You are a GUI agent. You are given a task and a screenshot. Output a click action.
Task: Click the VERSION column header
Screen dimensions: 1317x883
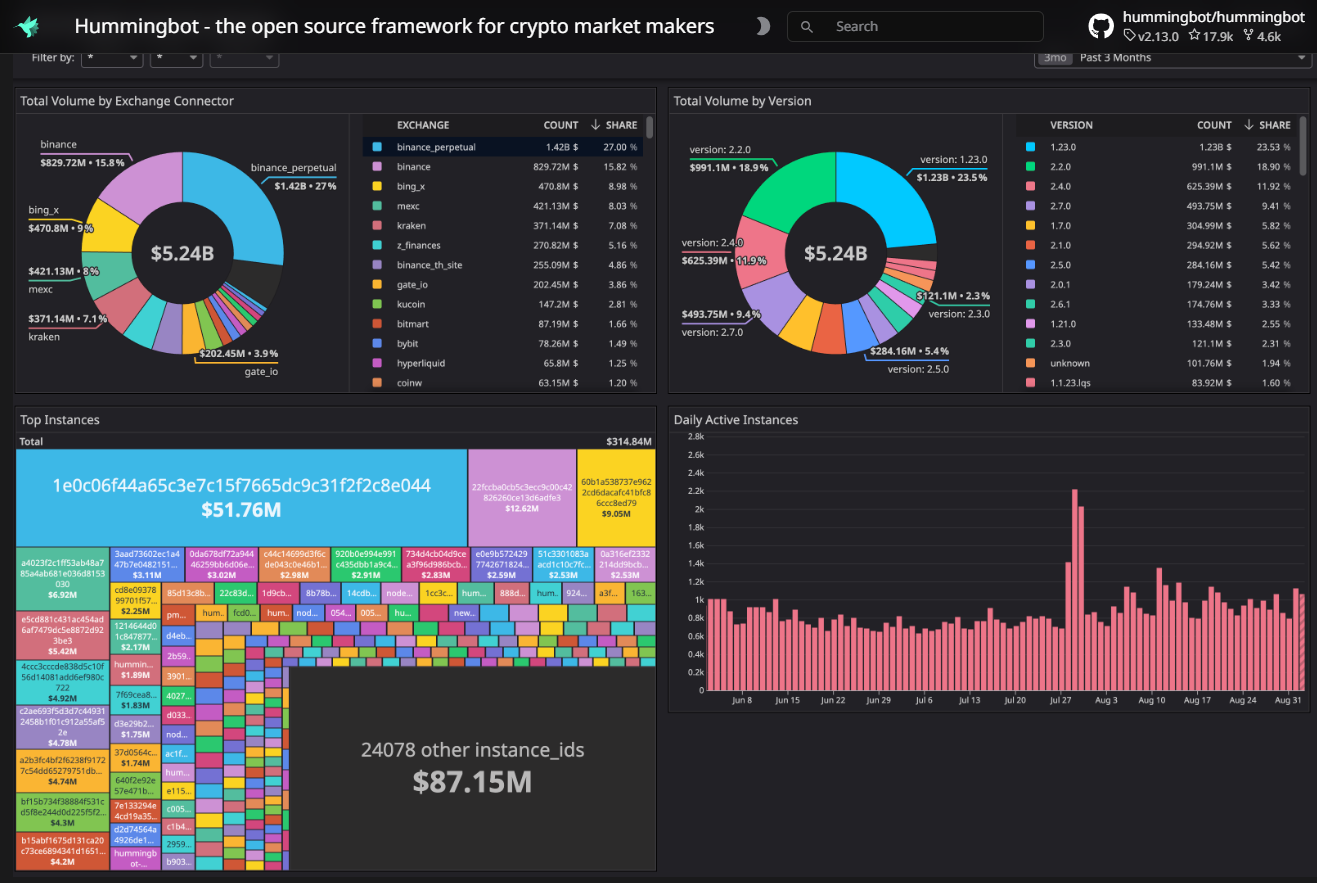click(1070, 125)
